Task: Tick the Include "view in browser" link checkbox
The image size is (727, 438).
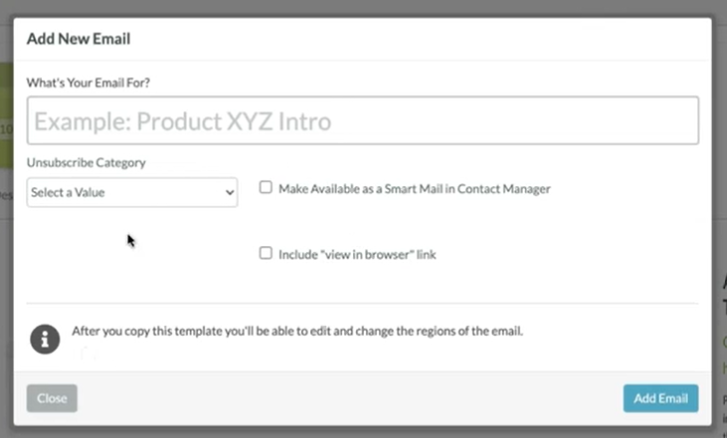Action: 266,254
